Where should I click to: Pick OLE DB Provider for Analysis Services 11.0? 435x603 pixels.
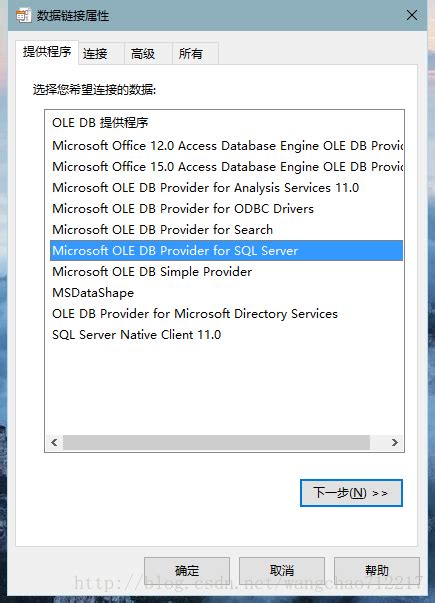pyautogui.click(x=227, y=188)
